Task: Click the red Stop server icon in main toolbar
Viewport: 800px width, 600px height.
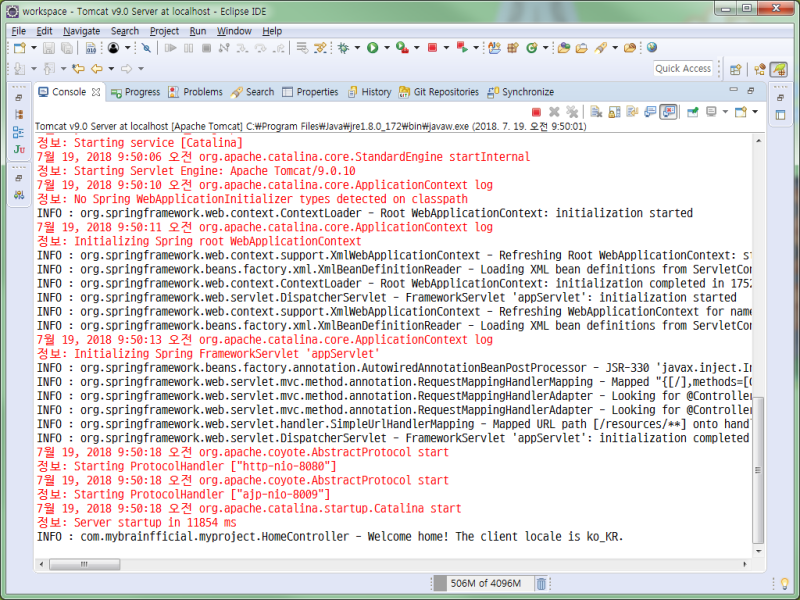Action: 432,48
